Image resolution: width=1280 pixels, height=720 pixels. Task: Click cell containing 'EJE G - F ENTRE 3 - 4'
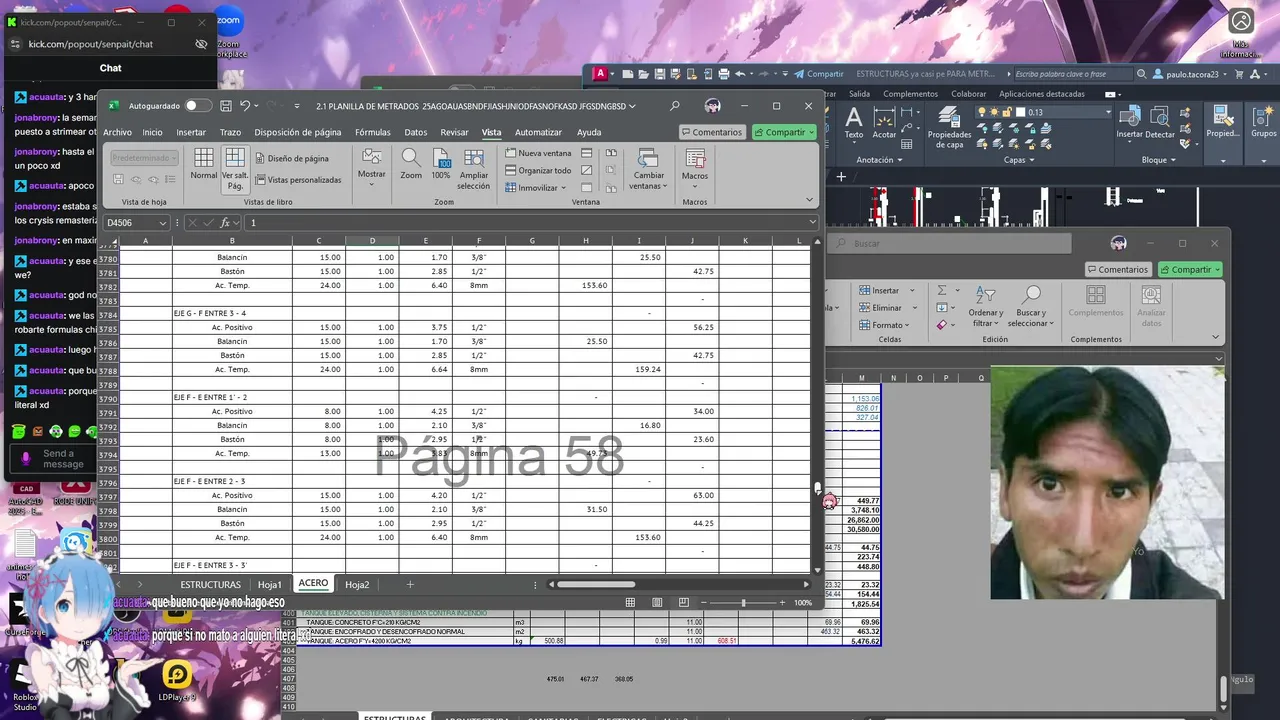[x=232, y=313]
